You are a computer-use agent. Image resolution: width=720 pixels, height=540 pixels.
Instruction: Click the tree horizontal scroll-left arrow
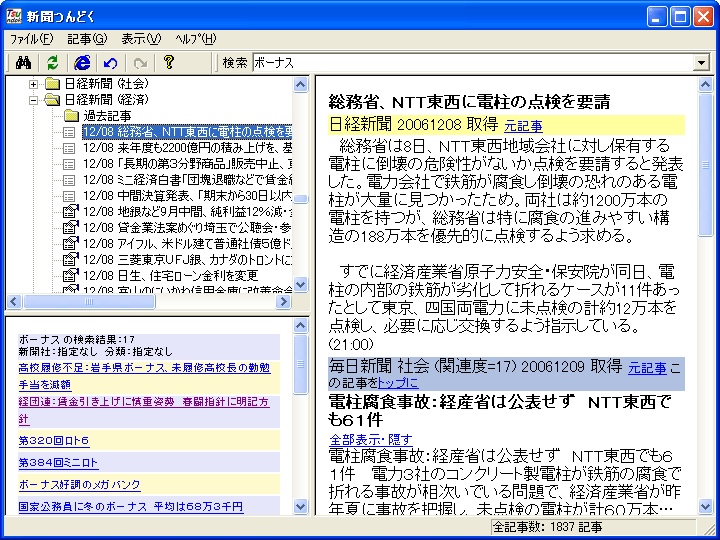coord(14,301)
